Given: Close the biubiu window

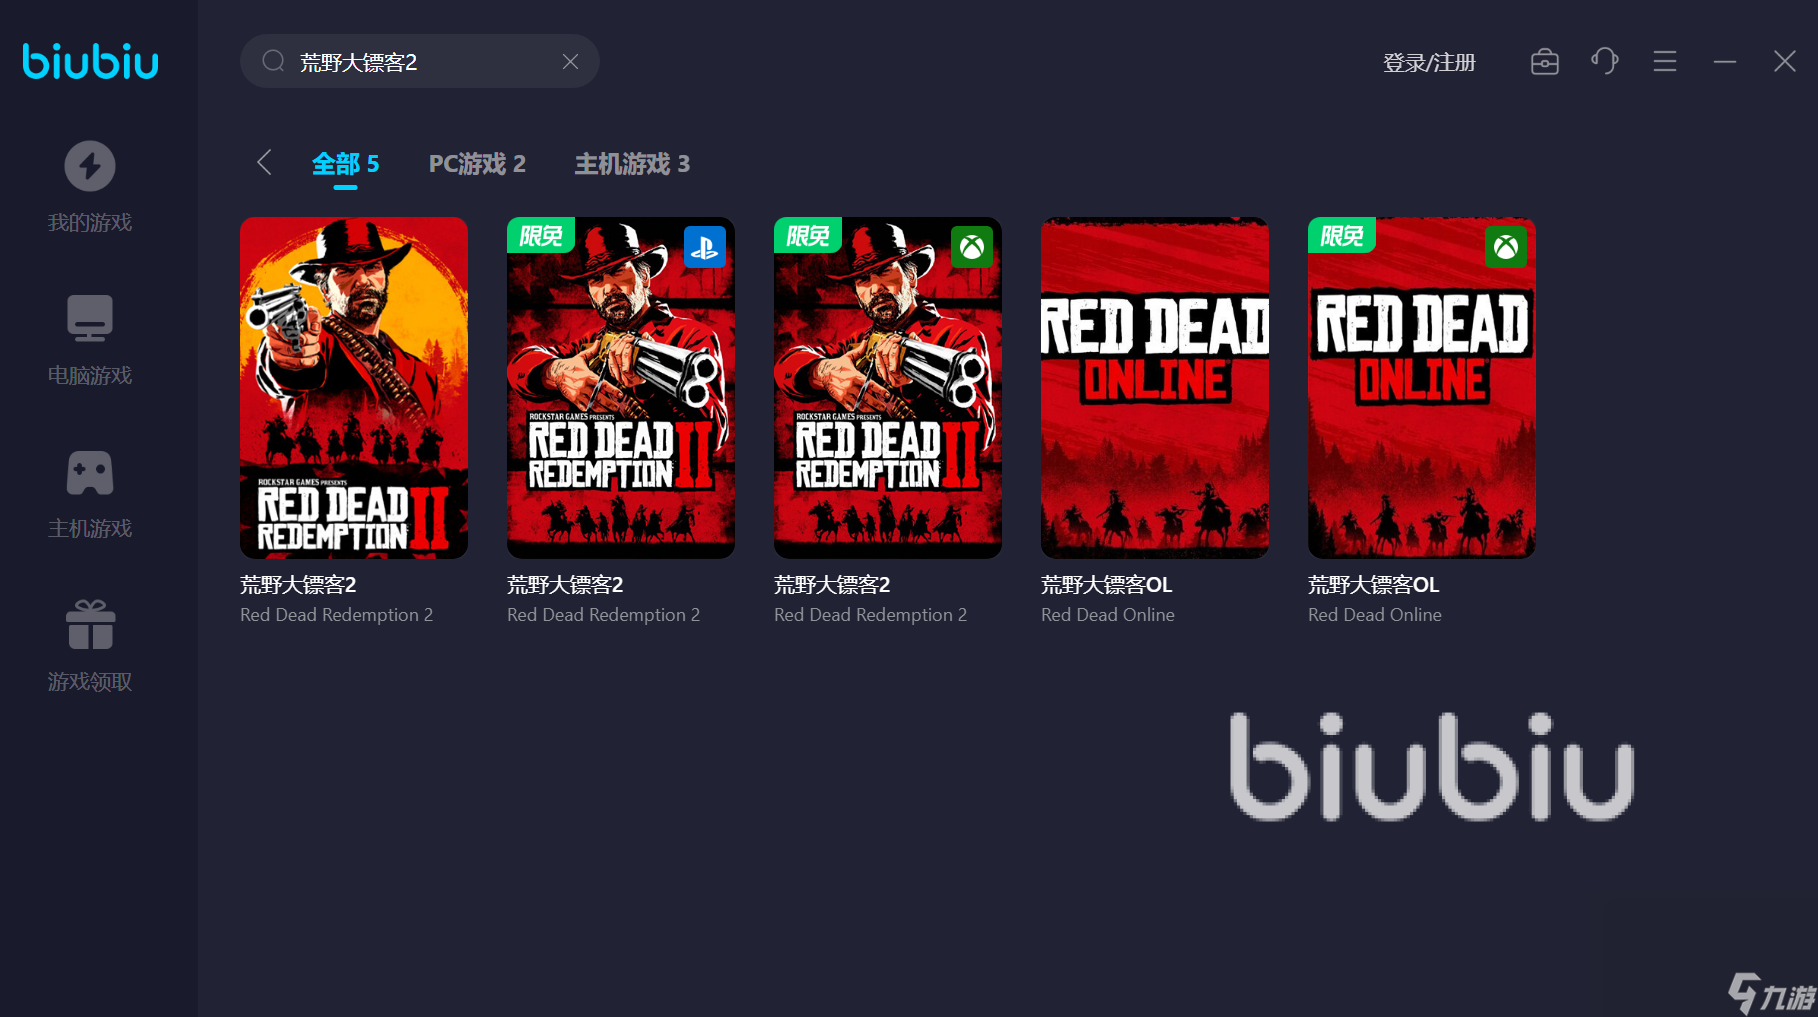Looking at the screenshot, I should [1785, 61].
